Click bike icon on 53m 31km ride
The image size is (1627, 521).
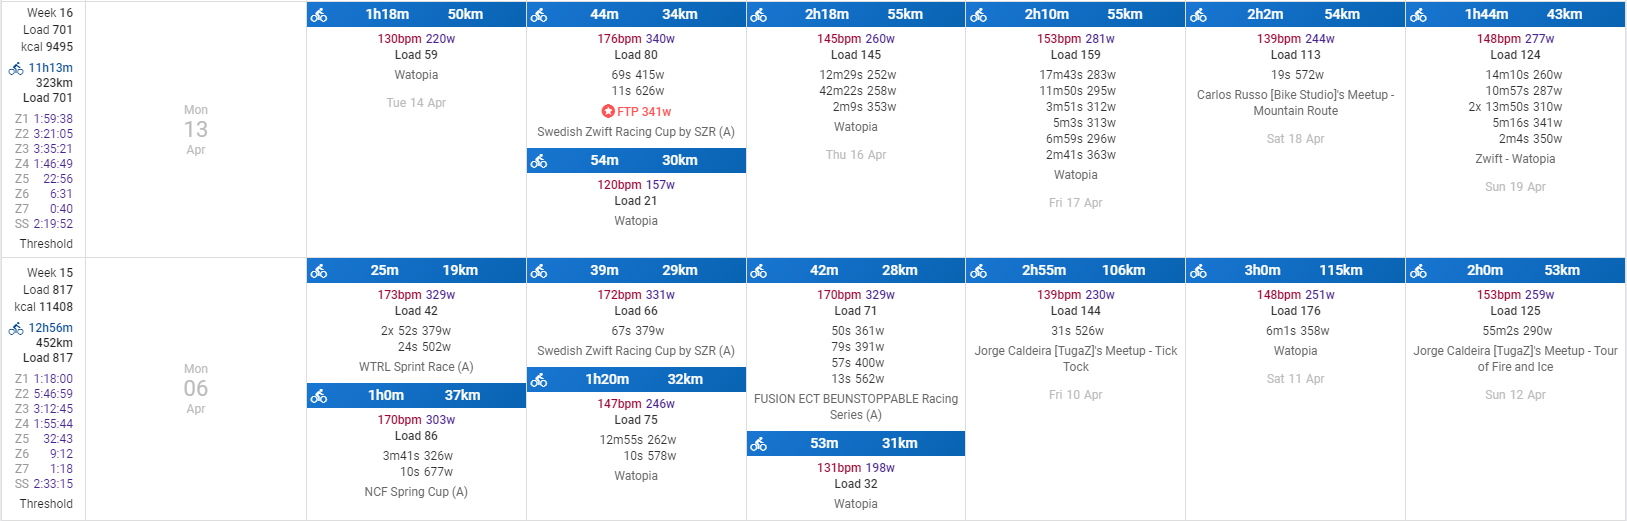point(759,444)
